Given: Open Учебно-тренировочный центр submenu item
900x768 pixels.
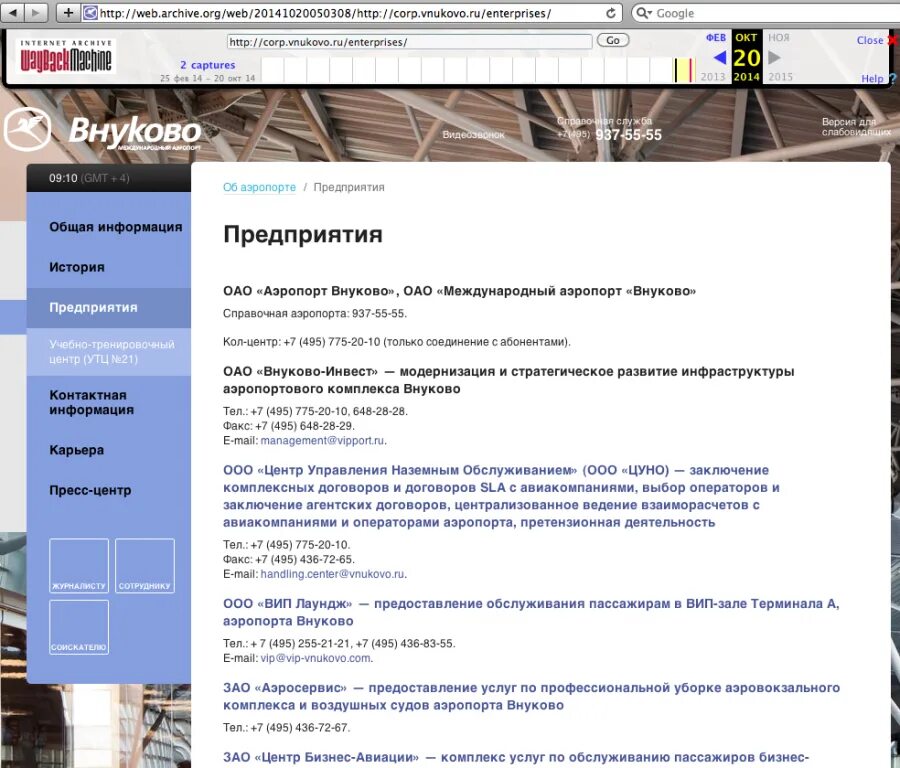Looking at the screenshot, I should (x=112, y=352).
